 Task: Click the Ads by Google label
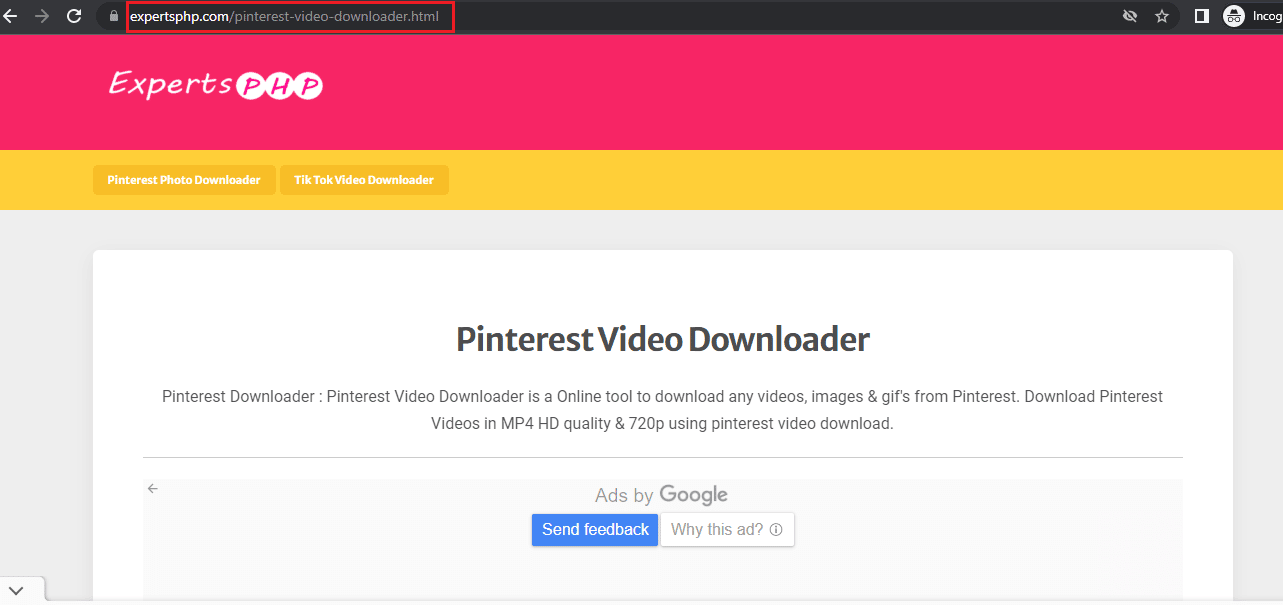point(661,495)
